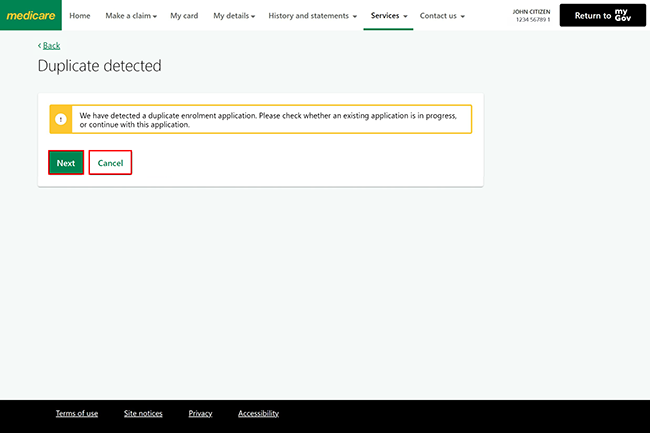
Task: Click the John Citizen account name
Action: 531,12
